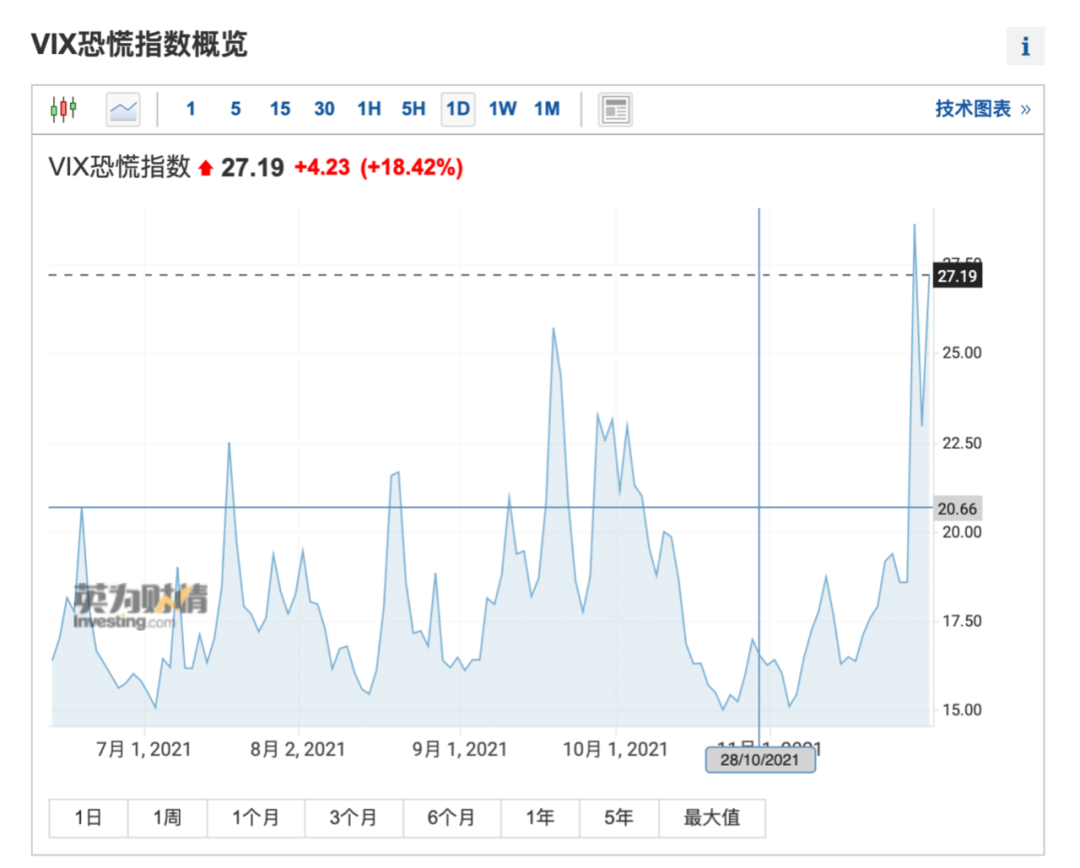Set range to 1个月
Screen dimensions: 1080x868
tap(256, 818)
